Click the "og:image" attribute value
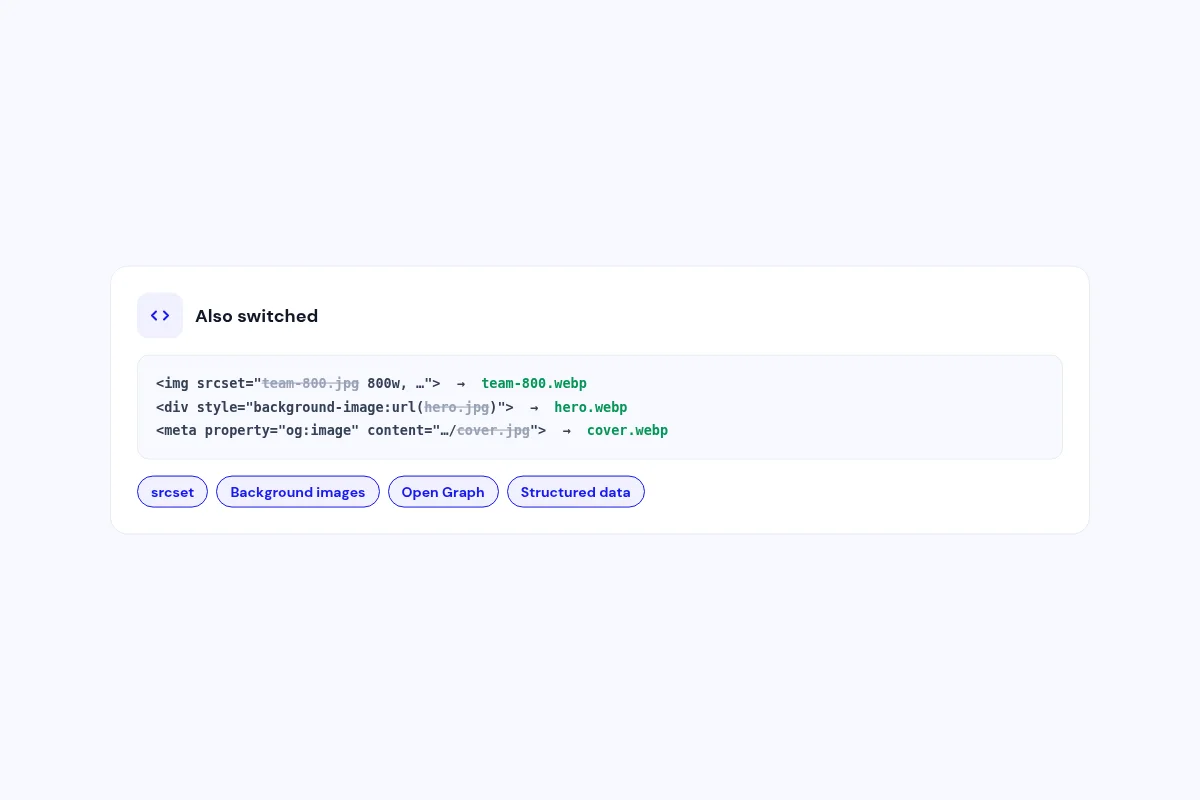1200x800 pixels. tap(318, 430)
